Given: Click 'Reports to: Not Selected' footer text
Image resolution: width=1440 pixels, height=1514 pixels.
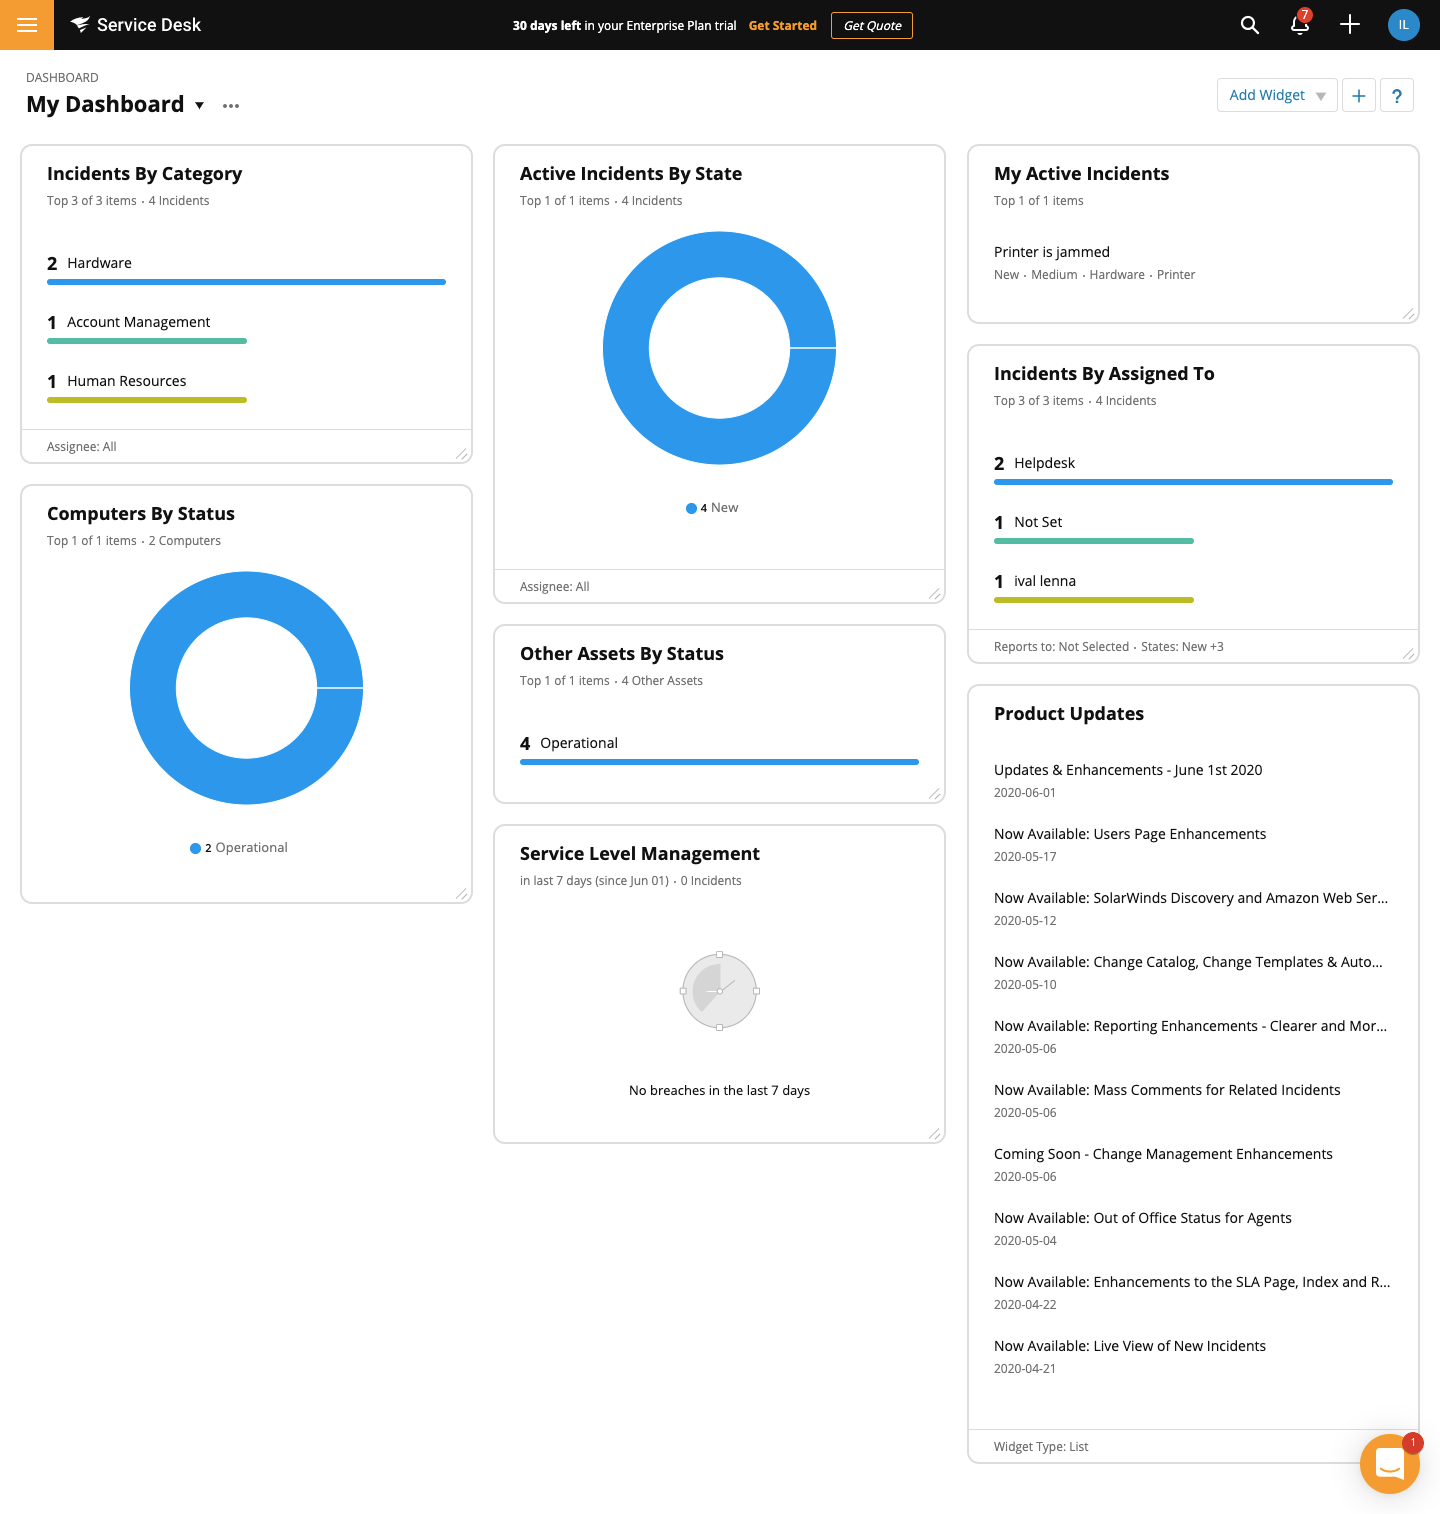Looking at the screenshot, I should coord(1061,647).
